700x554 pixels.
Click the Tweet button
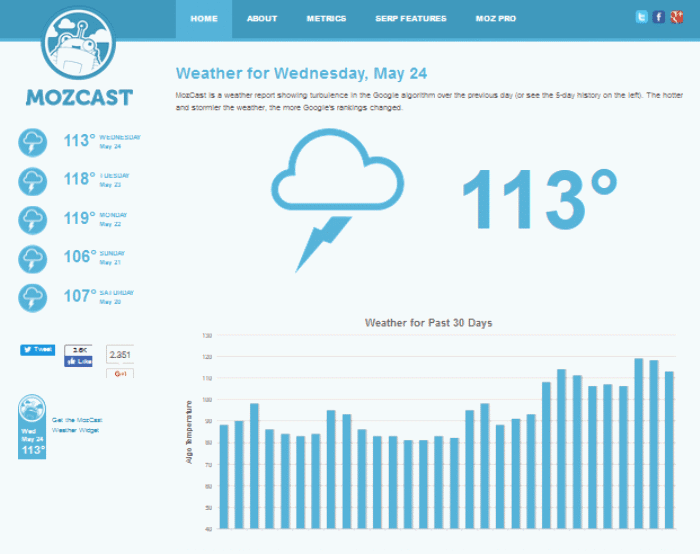[x=38, y=350]
